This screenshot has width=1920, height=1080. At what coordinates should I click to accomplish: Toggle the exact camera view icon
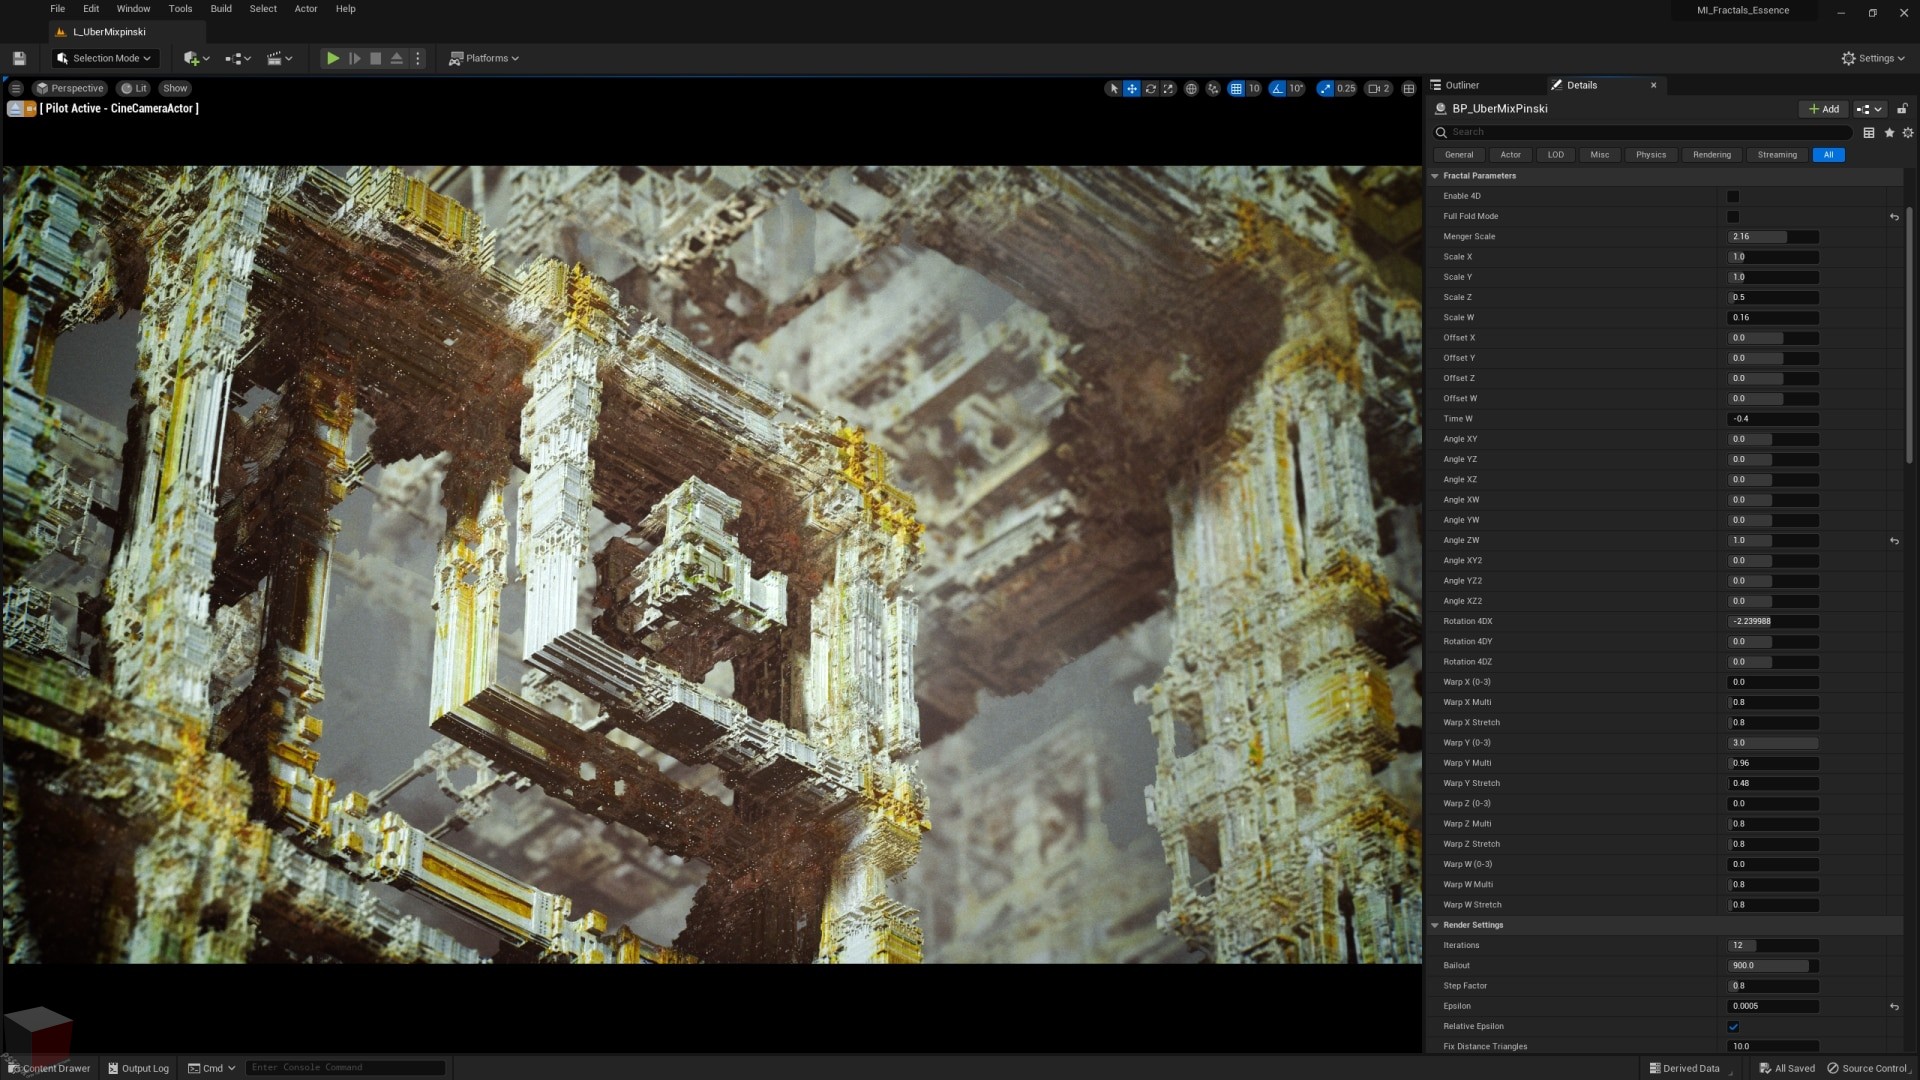pos(31,108)
